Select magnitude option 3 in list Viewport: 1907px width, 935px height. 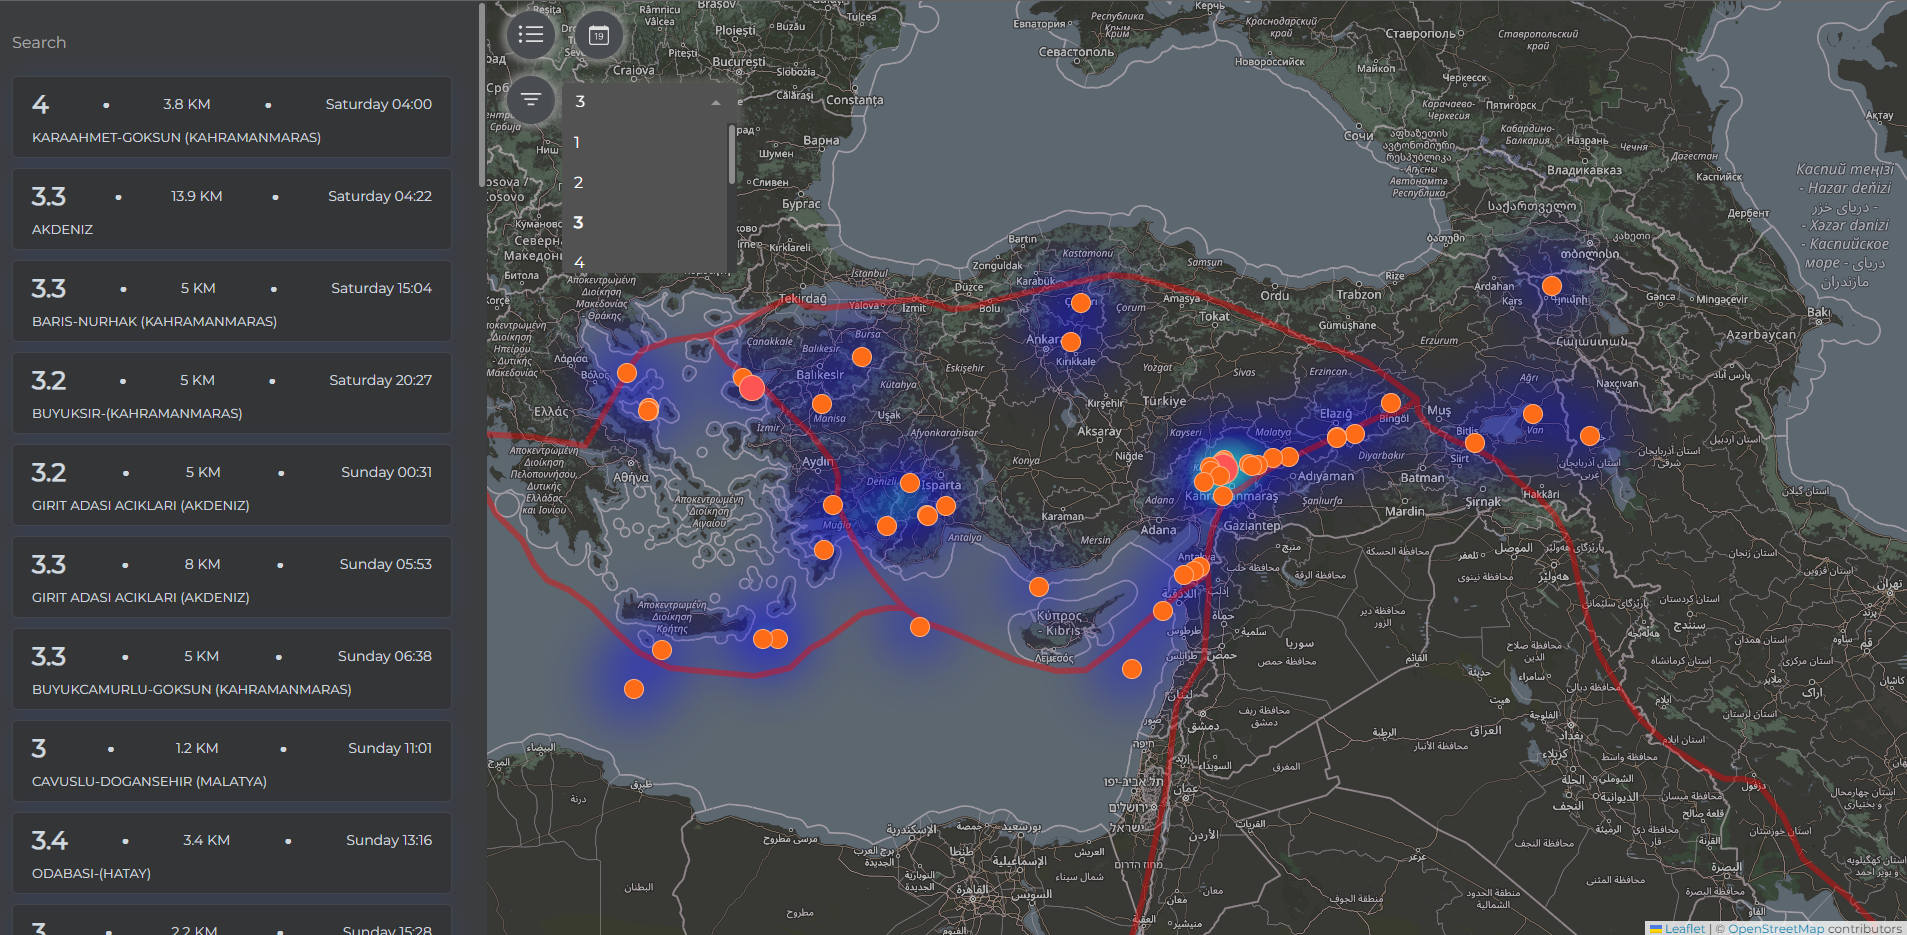click(646, 222)
